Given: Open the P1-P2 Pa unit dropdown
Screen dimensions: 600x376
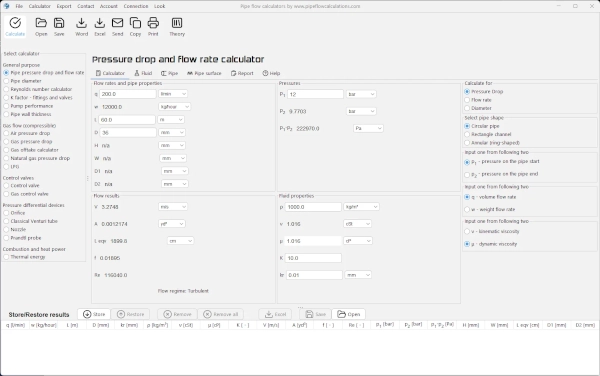Looking at the screenshot, I should coord(368,128).
